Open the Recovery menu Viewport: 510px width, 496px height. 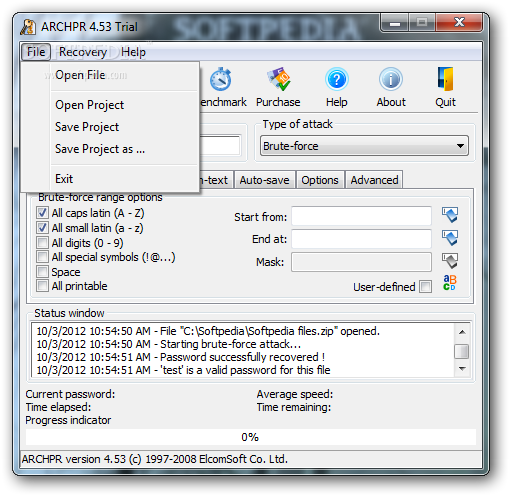(x=83, y=52)
